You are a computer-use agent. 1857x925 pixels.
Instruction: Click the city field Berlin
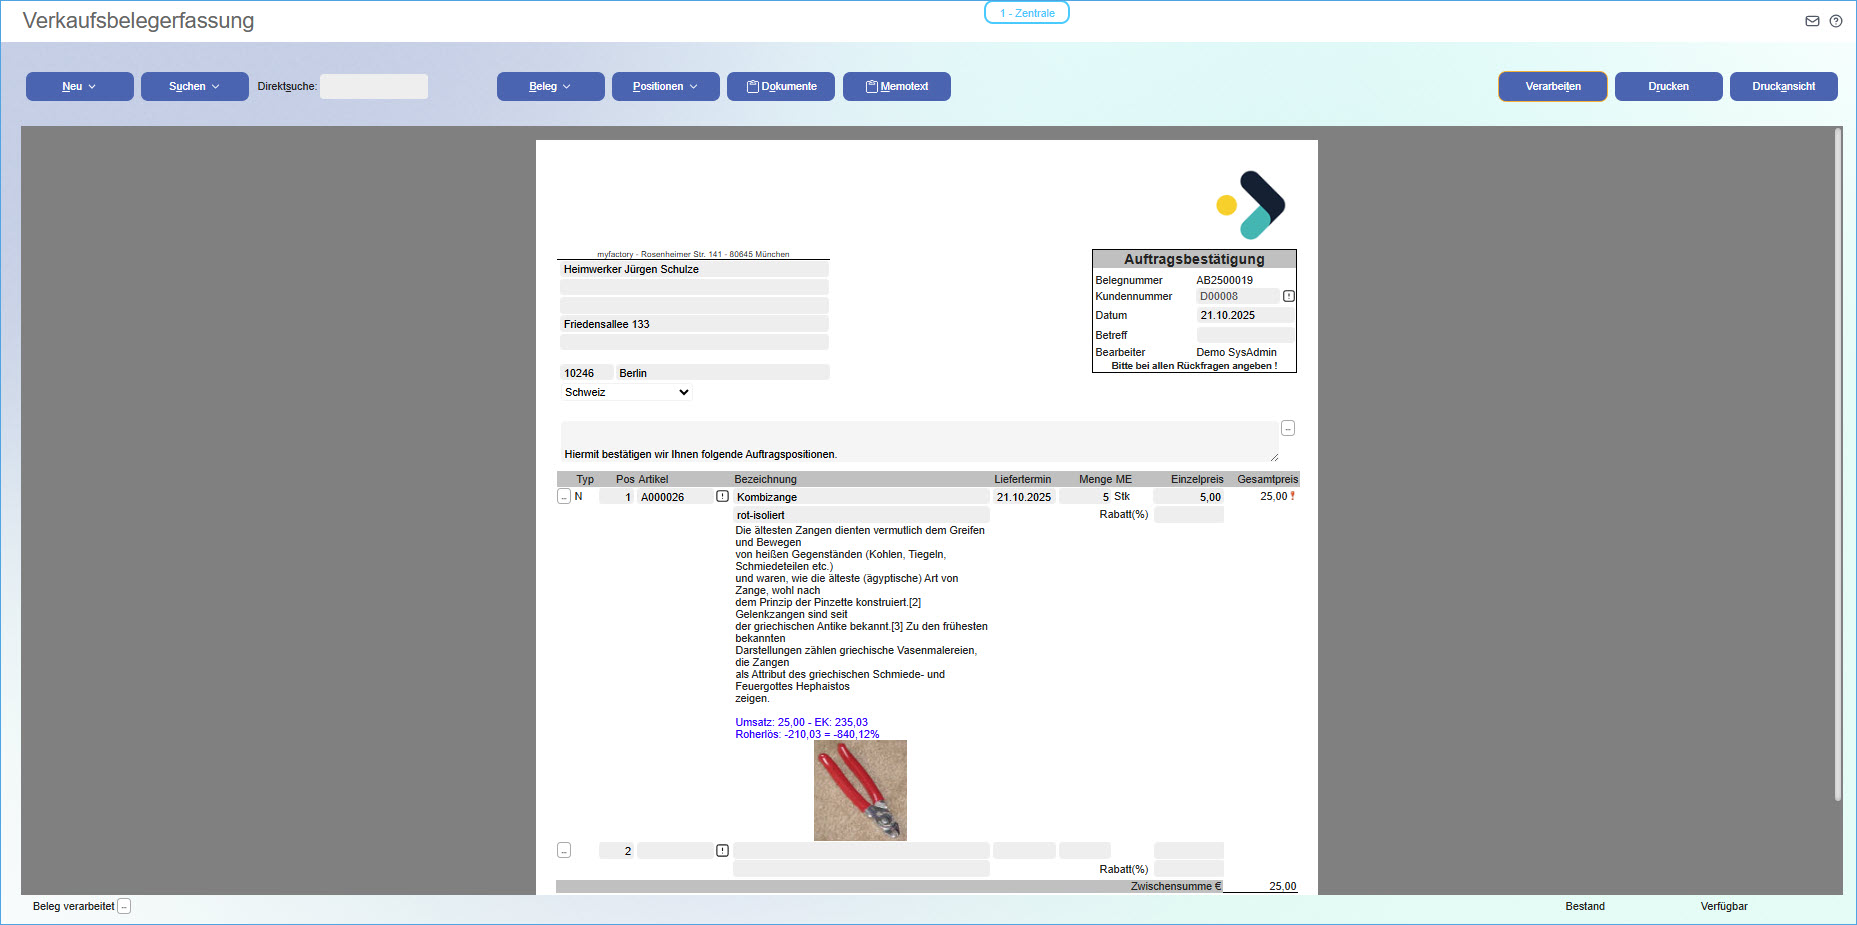coord(723,373)
